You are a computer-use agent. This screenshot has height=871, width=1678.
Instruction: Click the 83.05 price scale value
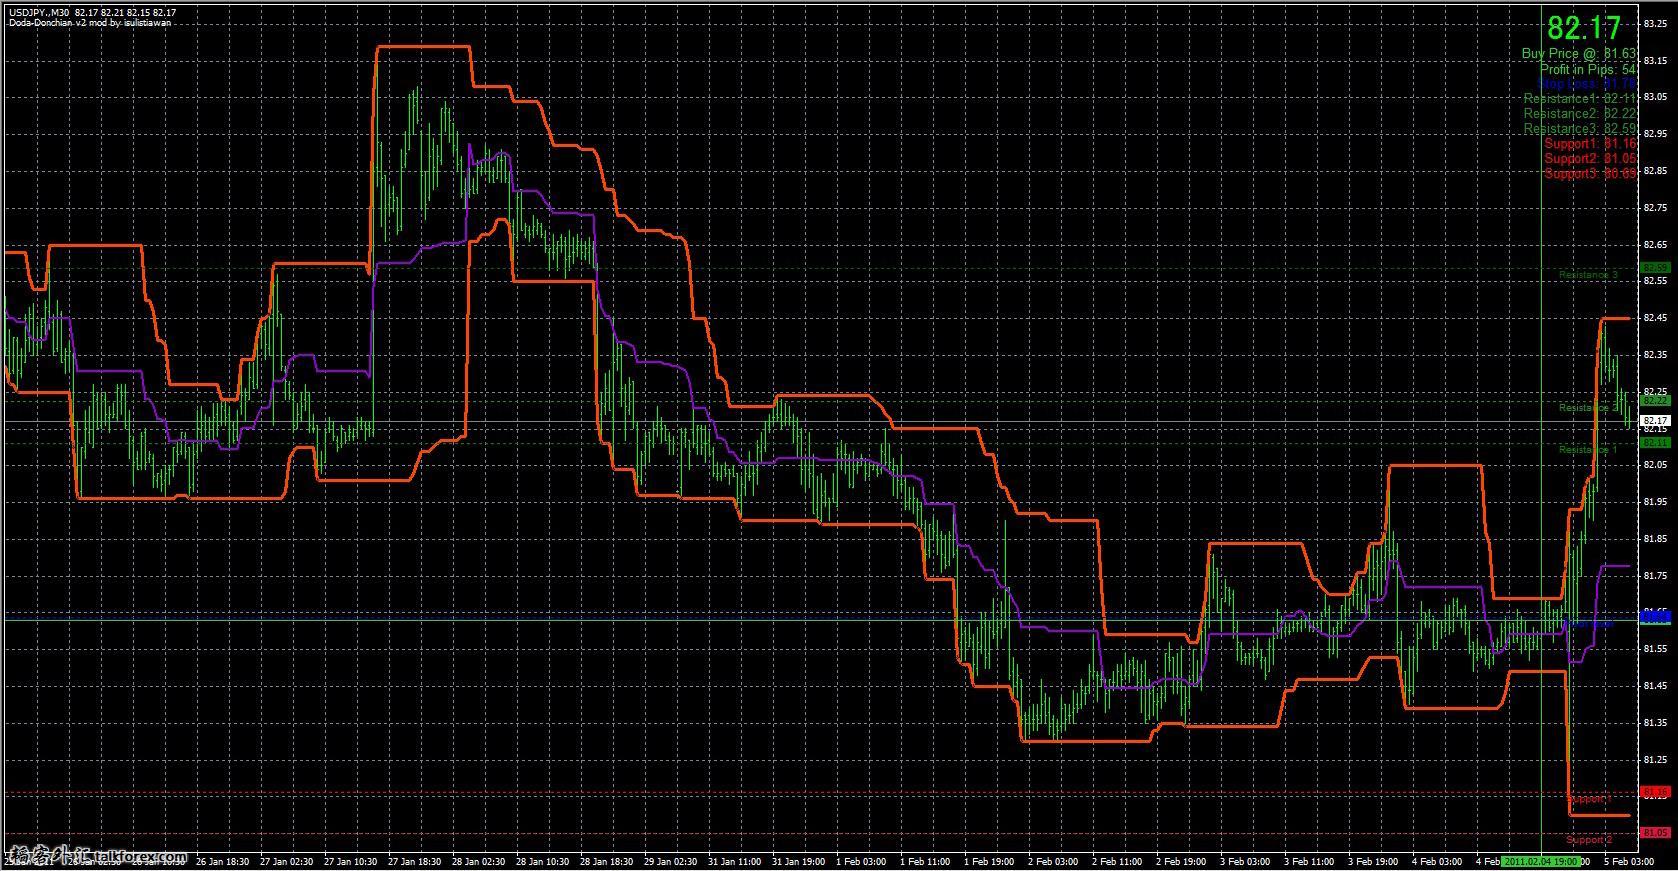pyautogui.click(x=1656, y=98)
